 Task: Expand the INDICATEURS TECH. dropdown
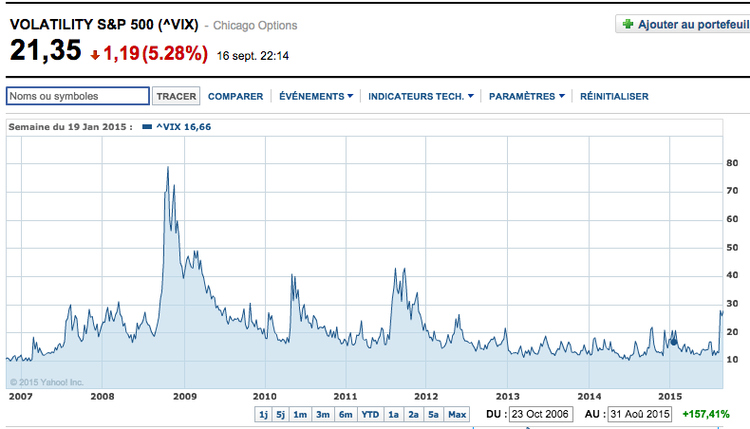click(421, 97)
